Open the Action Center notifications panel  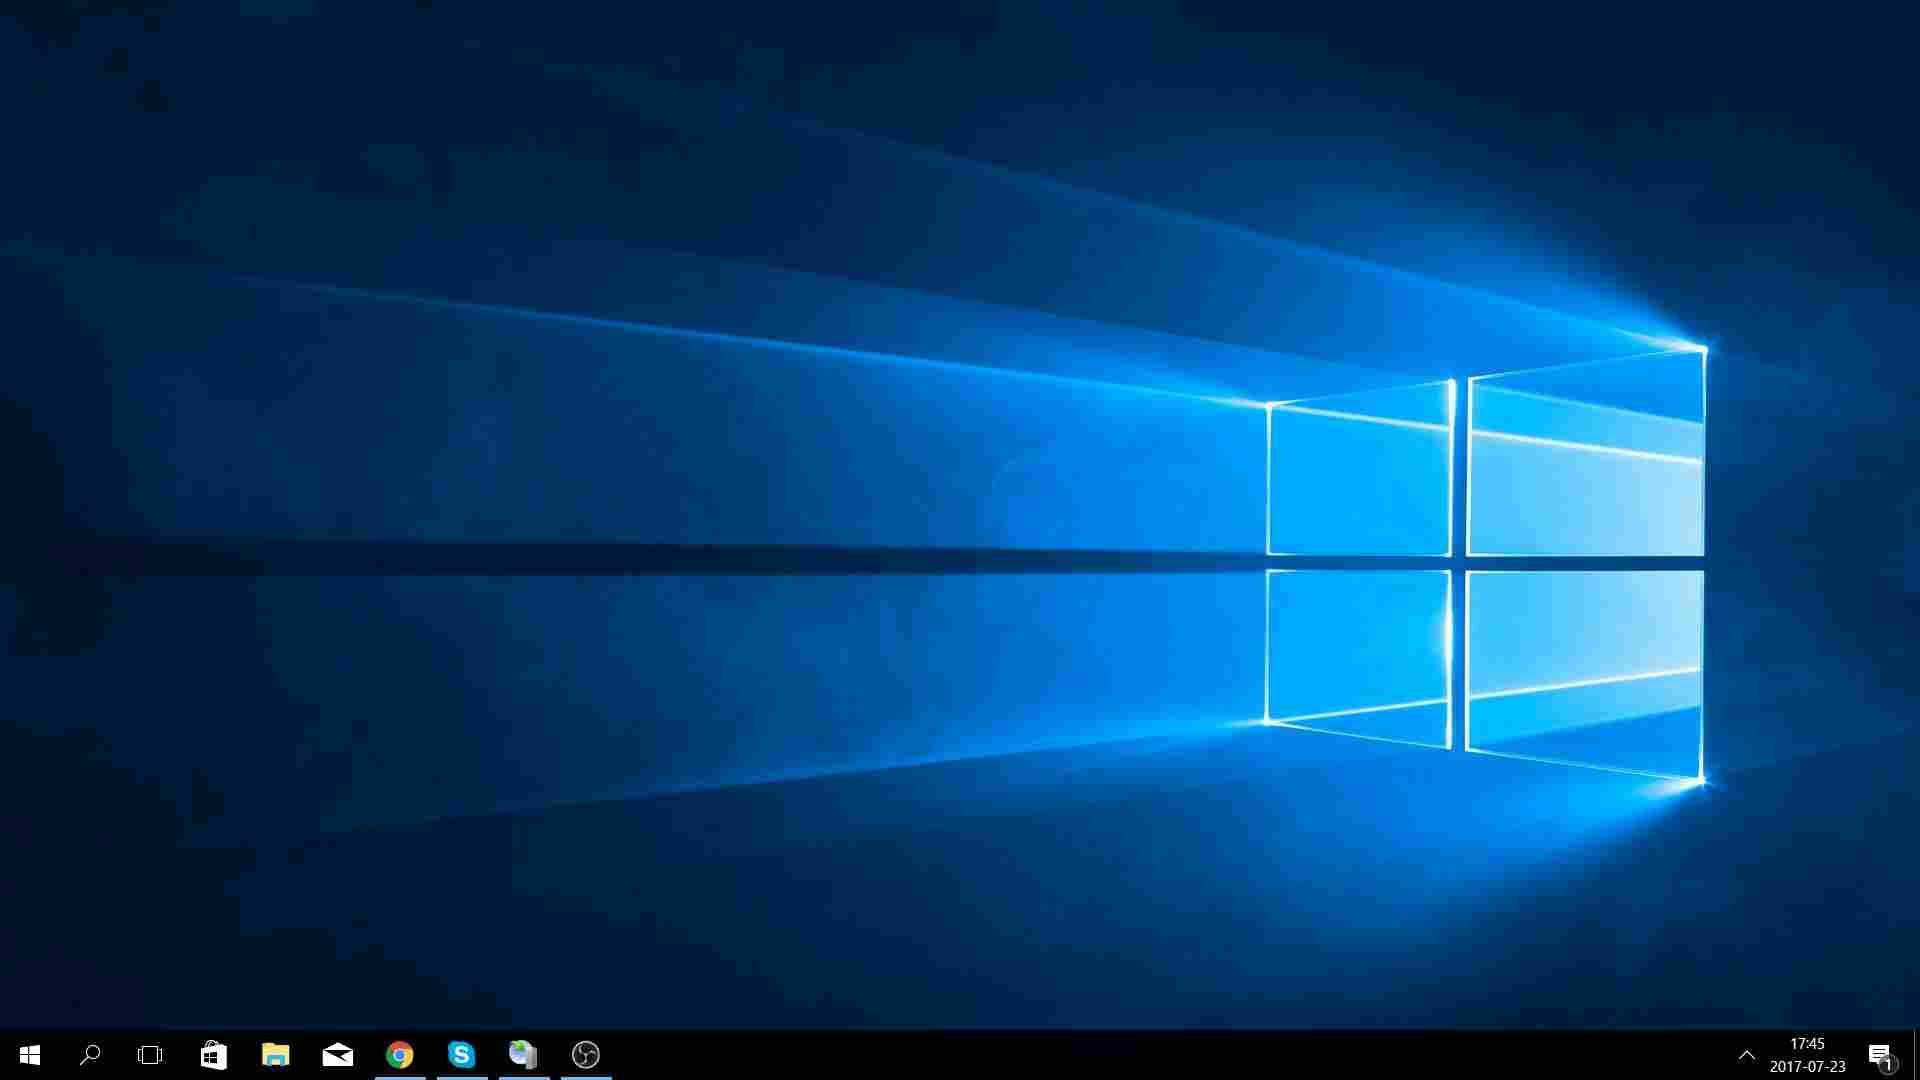tap(1878, 1053)
